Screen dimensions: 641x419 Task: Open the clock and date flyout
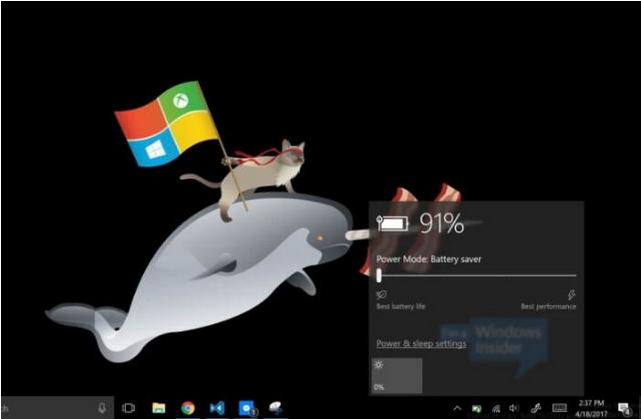click(x=592, y=408)
